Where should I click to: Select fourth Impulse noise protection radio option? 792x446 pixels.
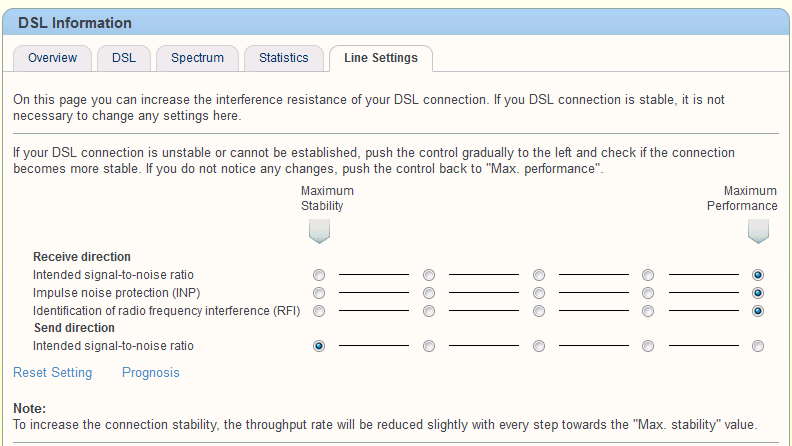(648, 293)
